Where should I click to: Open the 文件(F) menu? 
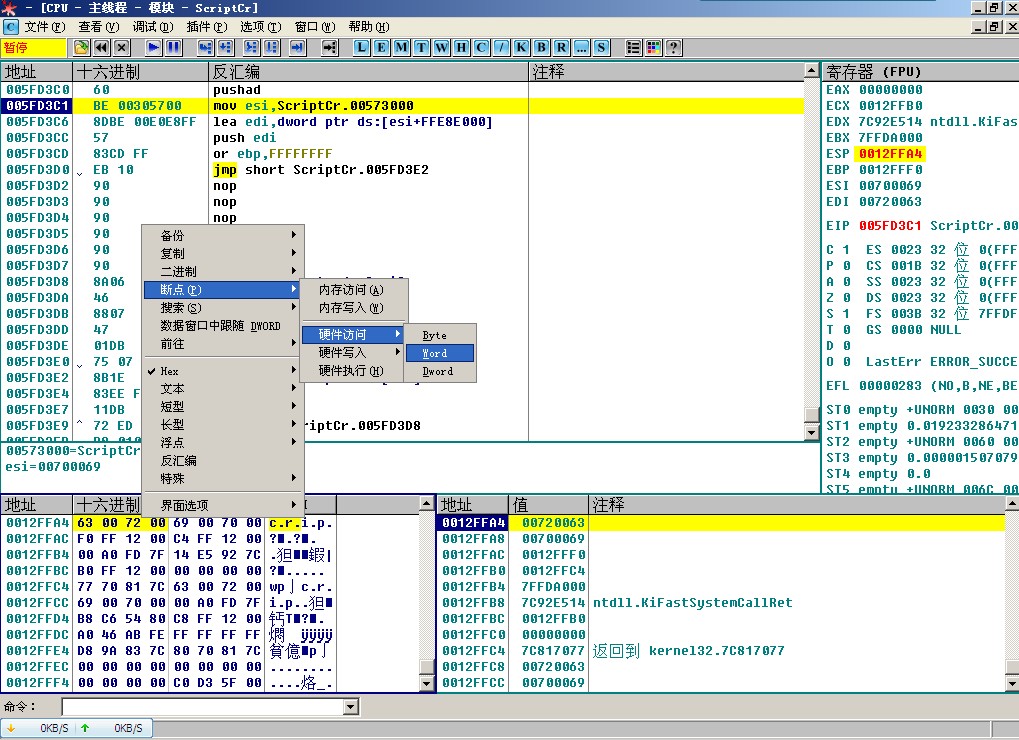pyautogui.click(x=45, y=27)
